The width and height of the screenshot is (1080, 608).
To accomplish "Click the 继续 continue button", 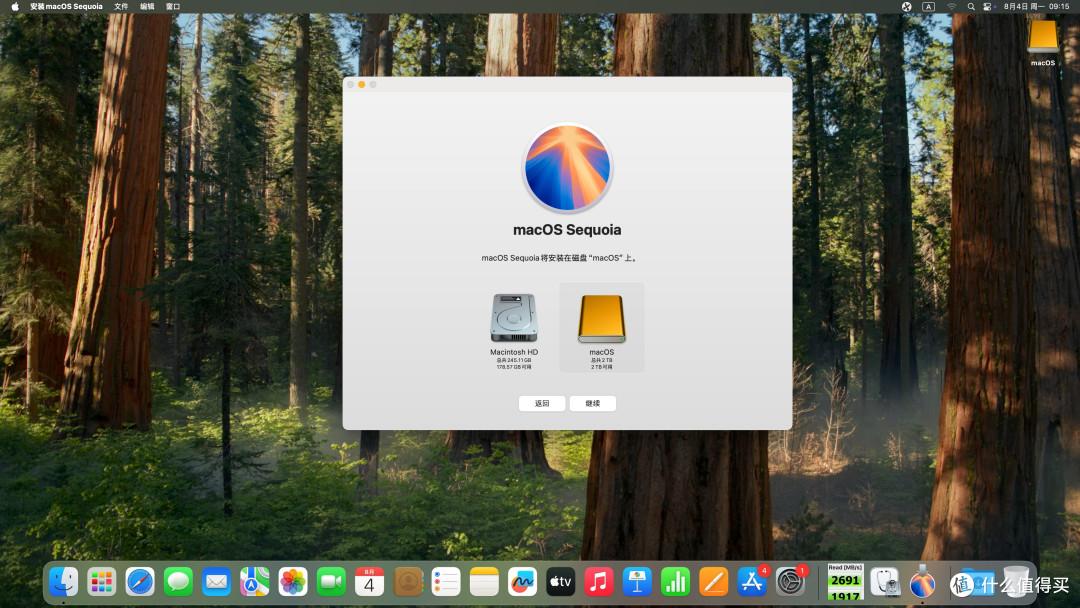I will [x=592, y=403].
